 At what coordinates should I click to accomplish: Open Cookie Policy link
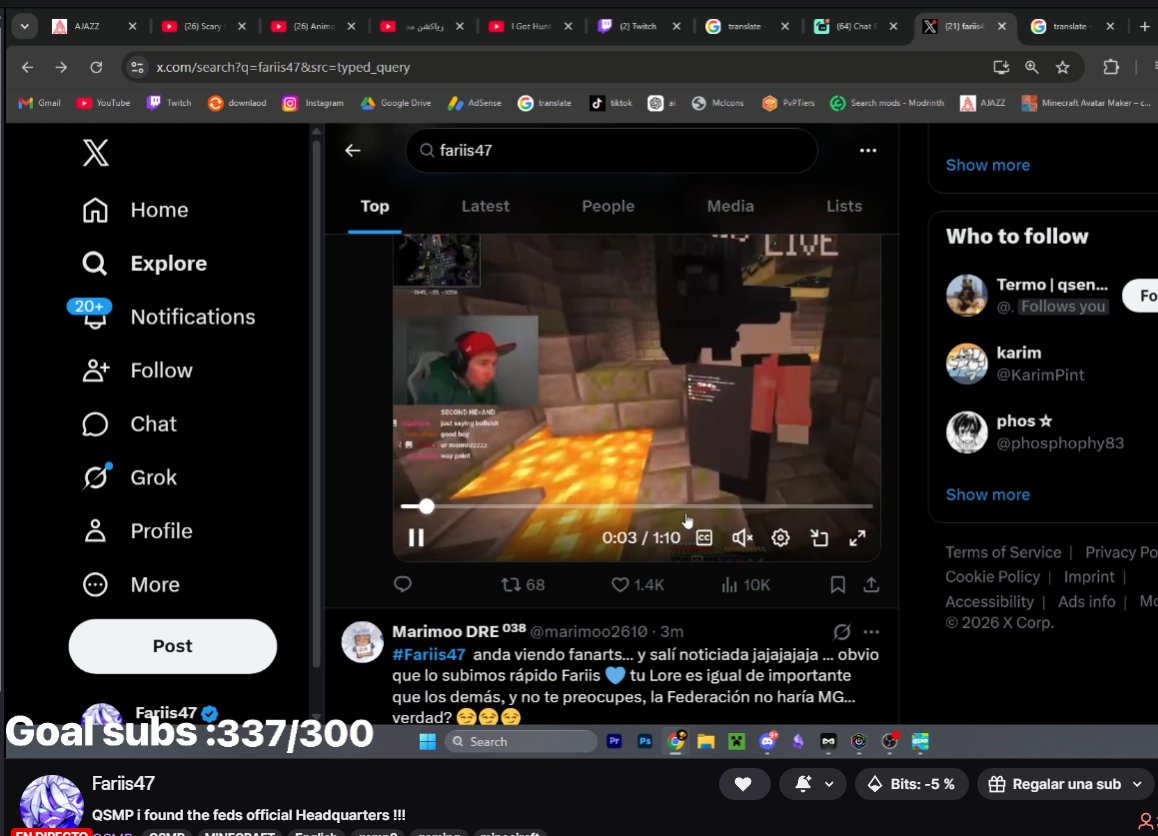992,577
